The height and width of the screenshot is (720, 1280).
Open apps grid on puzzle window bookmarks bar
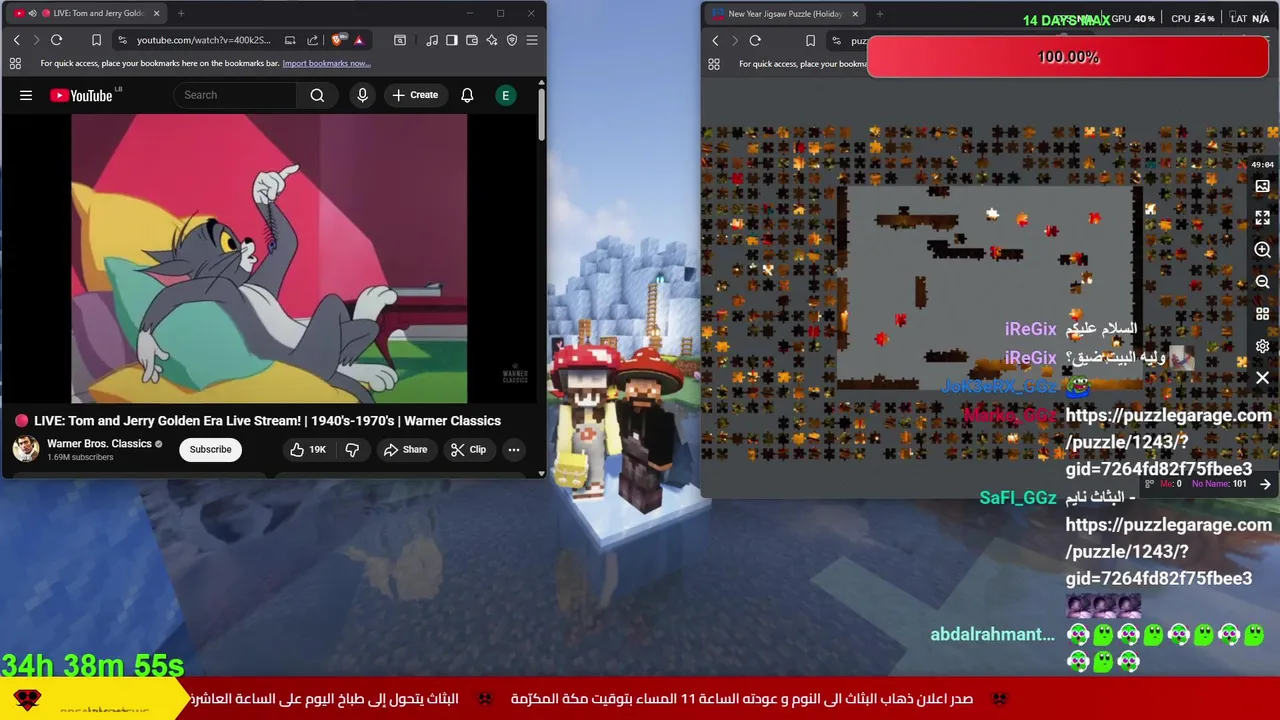click(714, 64)
